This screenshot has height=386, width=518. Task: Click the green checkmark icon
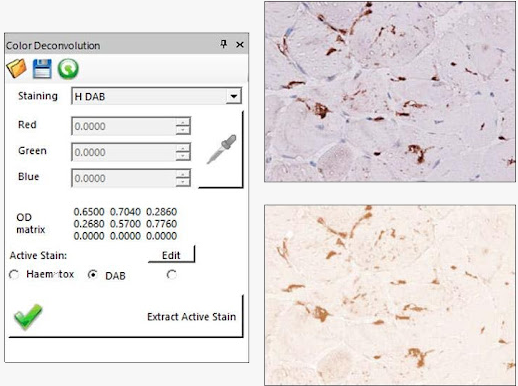(28, 316)
